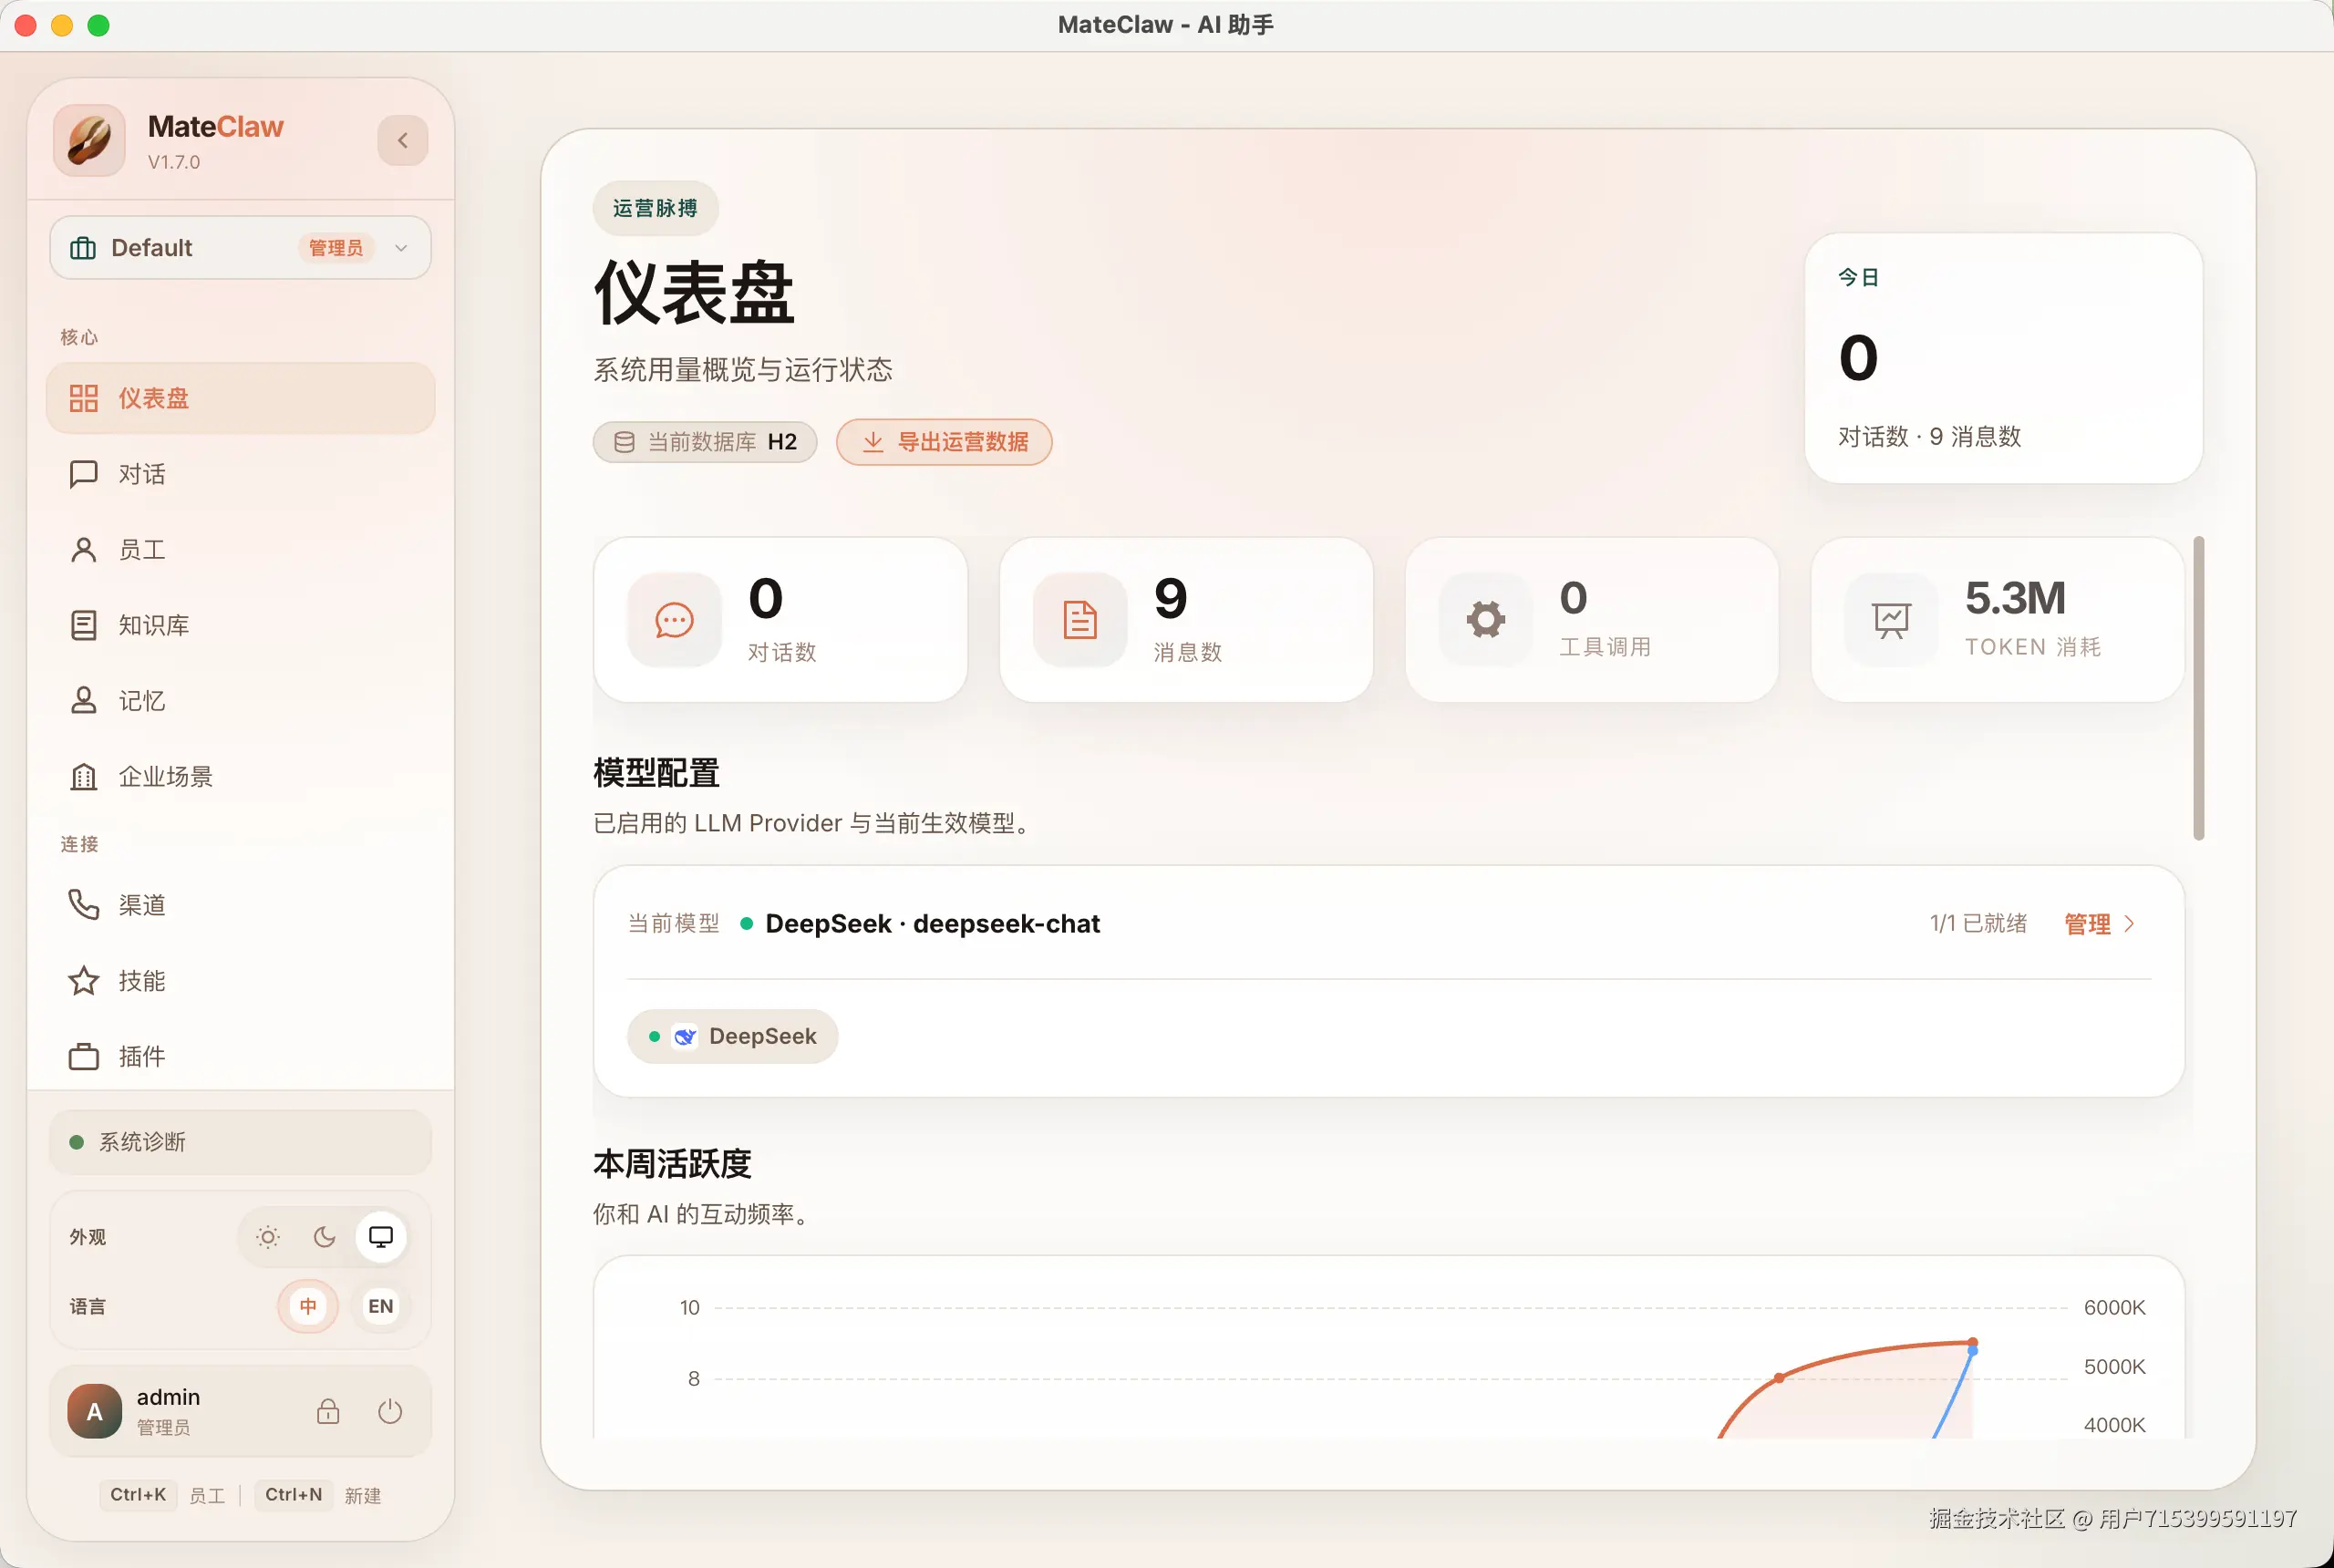2334x1568 pixels.
Task: Click the 消息数 document stat icon
Action: (x=1080, y=620)
